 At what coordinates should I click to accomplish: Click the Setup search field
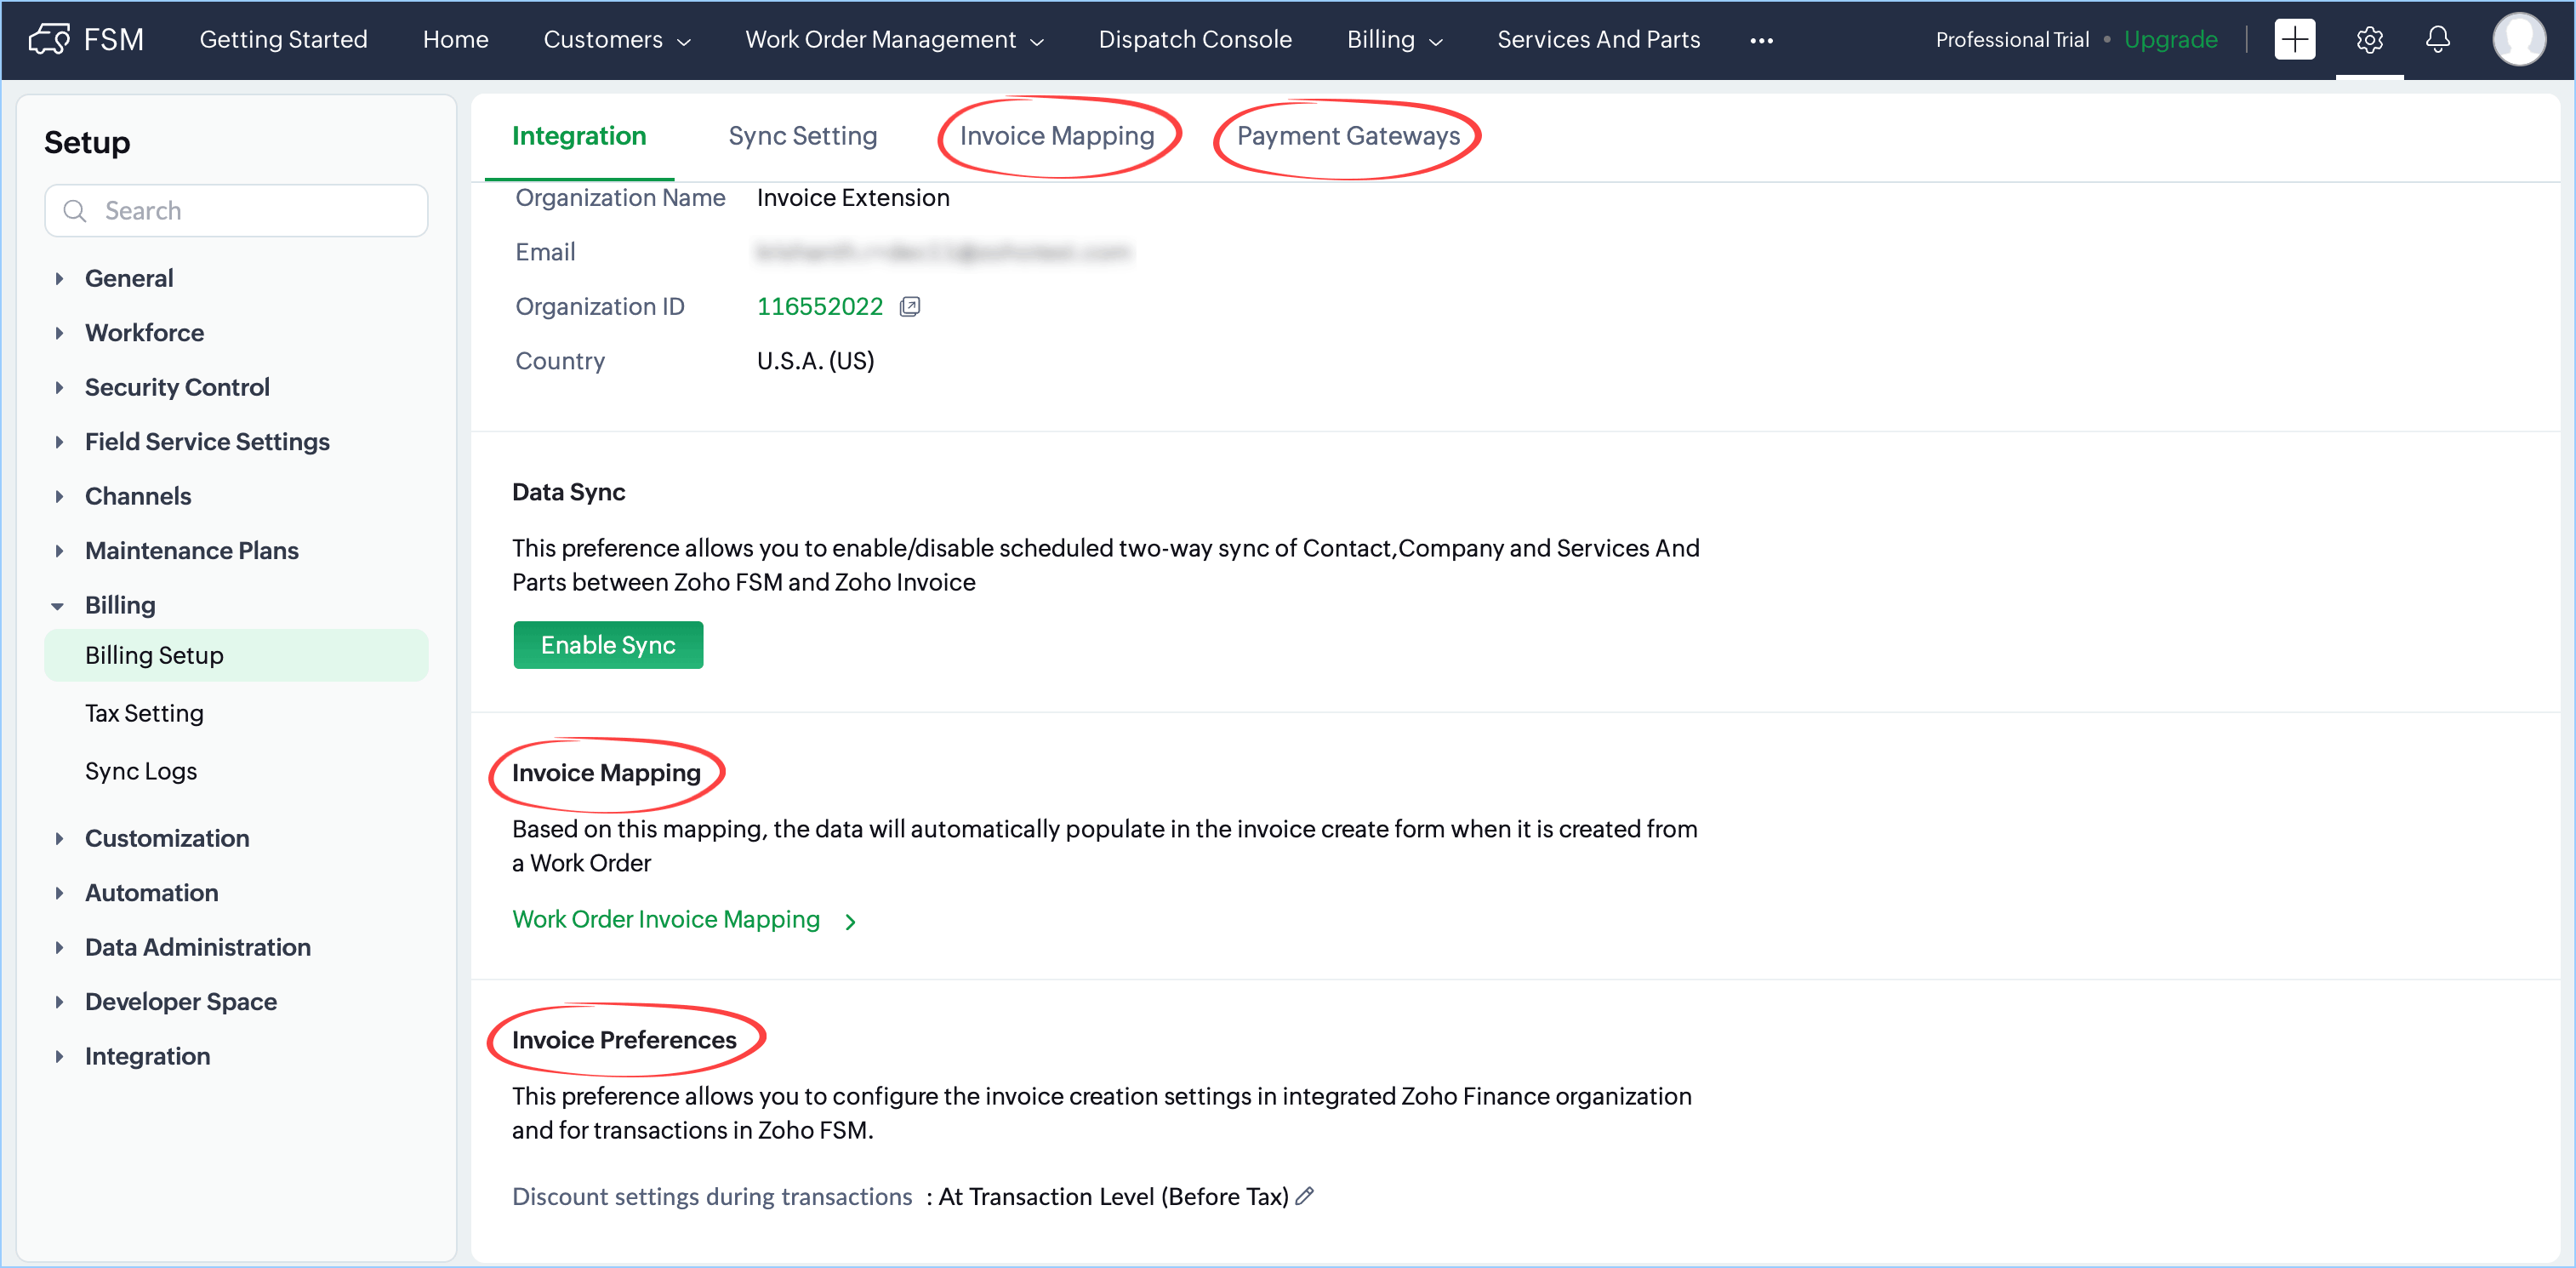[x=236, y=211]
